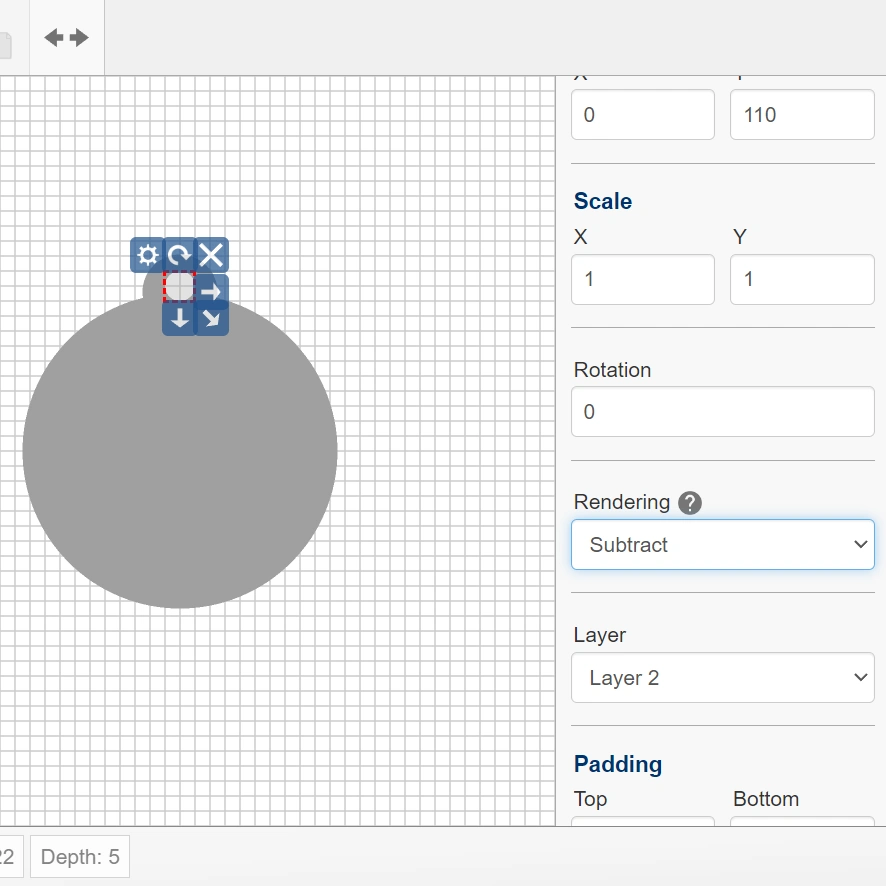Screen dimensions: 886x886
Task: Click the down-arrow vertical resize handle
Action: (179, 319)
